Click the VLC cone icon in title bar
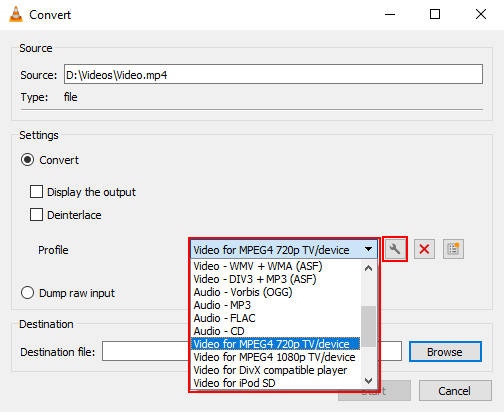This screenshot has width=504, height=412. (x=16, y=14)
